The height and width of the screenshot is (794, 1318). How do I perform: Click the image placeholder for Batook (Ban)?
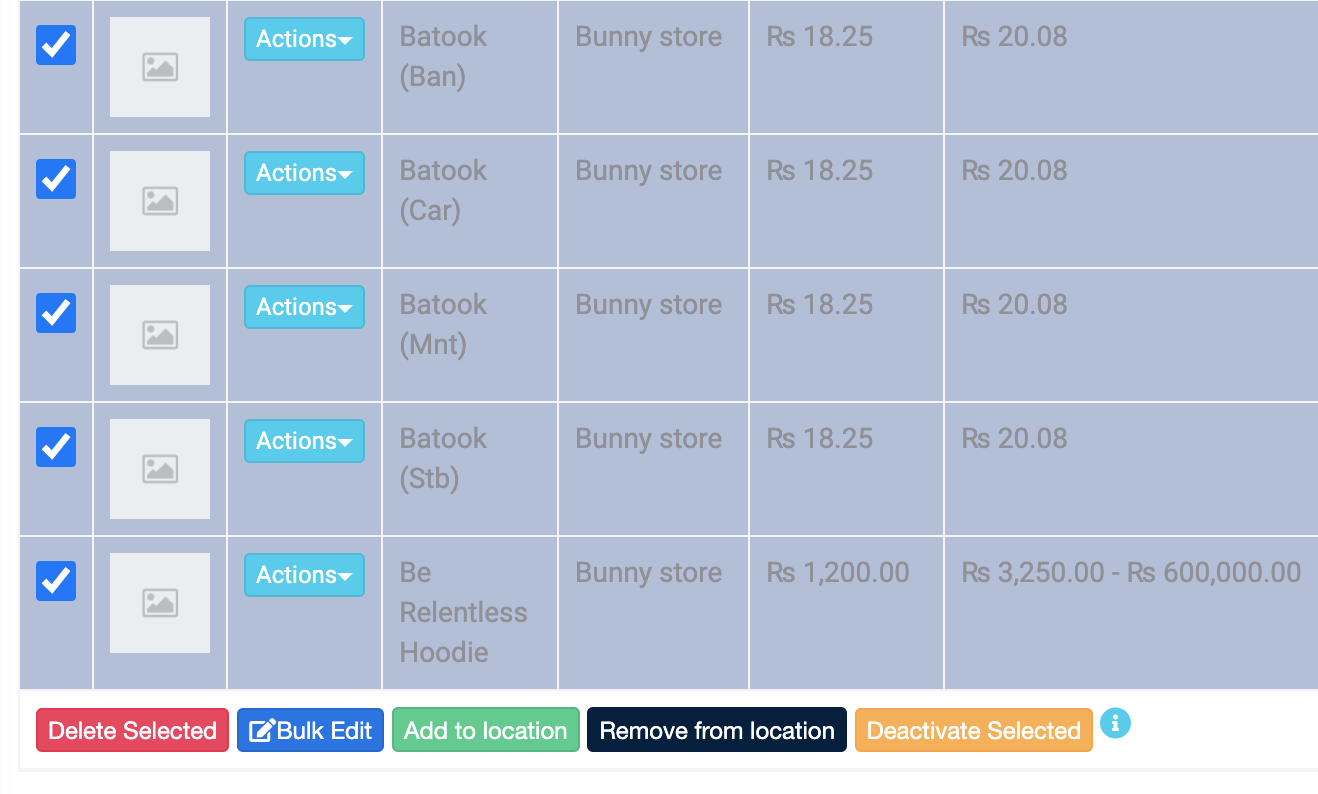(160, 67)
